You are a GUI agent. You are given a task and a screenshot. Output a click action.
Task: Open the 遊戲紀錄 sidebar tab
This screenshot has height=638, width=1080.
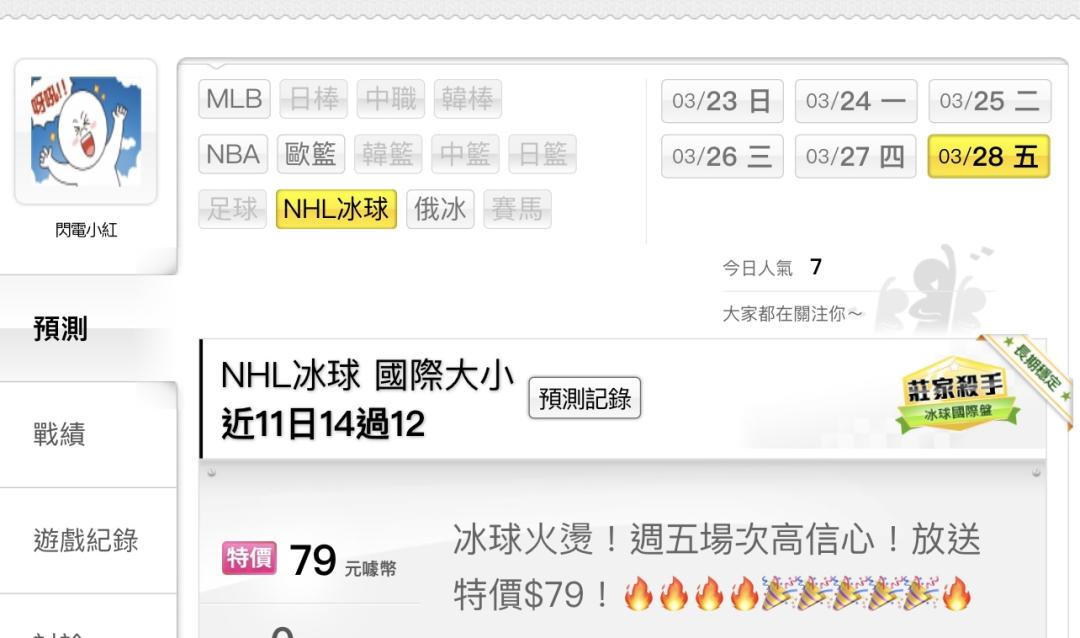(x=88, y=540)
